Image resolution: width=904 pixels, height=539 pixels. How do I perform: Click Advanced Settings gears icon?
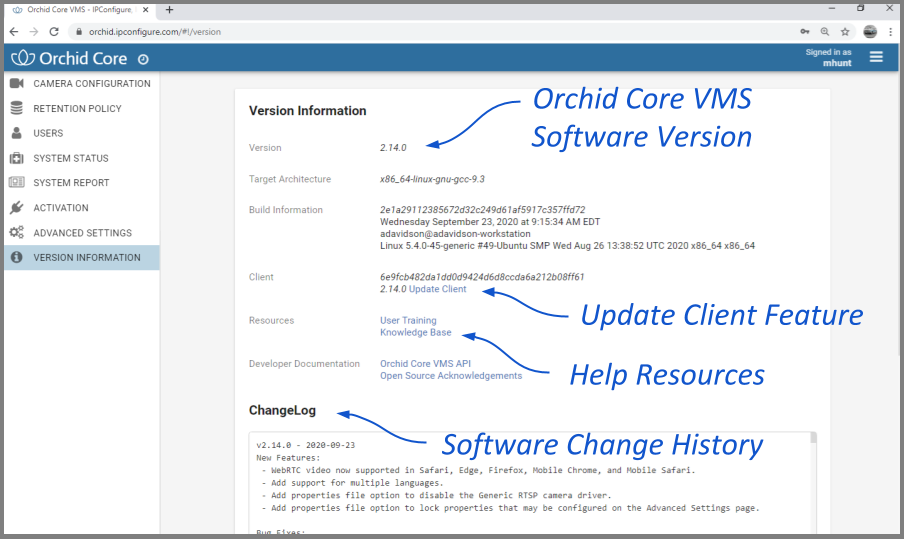coord(17,232)
